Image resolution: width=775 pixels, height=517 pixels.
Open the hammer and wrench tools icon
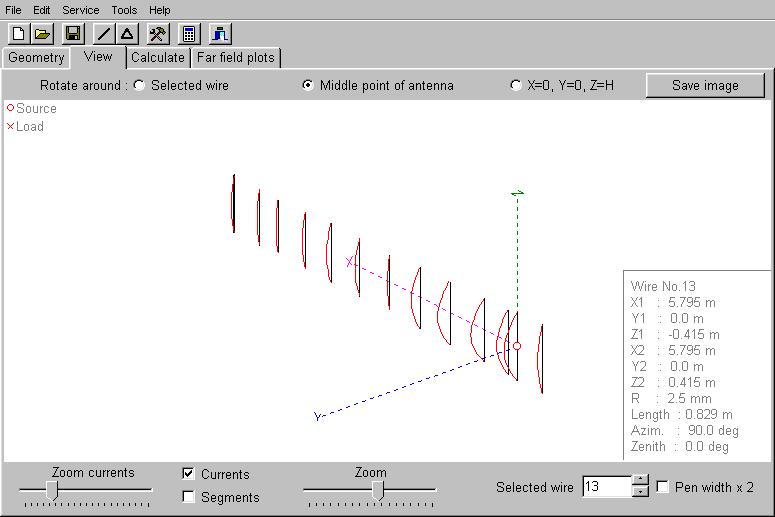pos(158,33)
